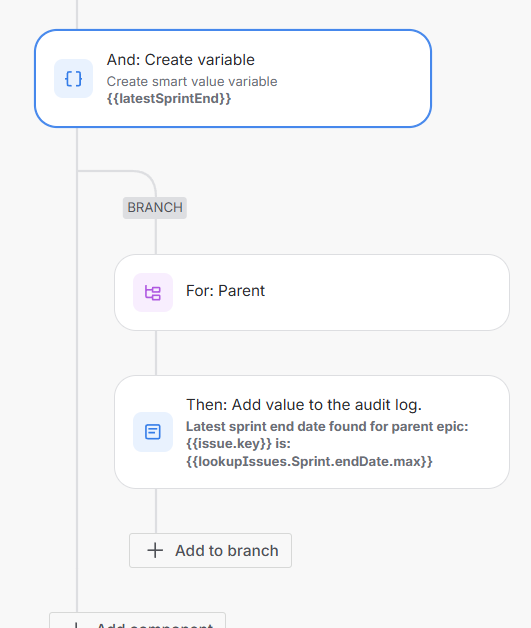This screenshot has height=628, width=531.
Task: Click the curly braces Create variable icon
Action: tap(73, 78)
